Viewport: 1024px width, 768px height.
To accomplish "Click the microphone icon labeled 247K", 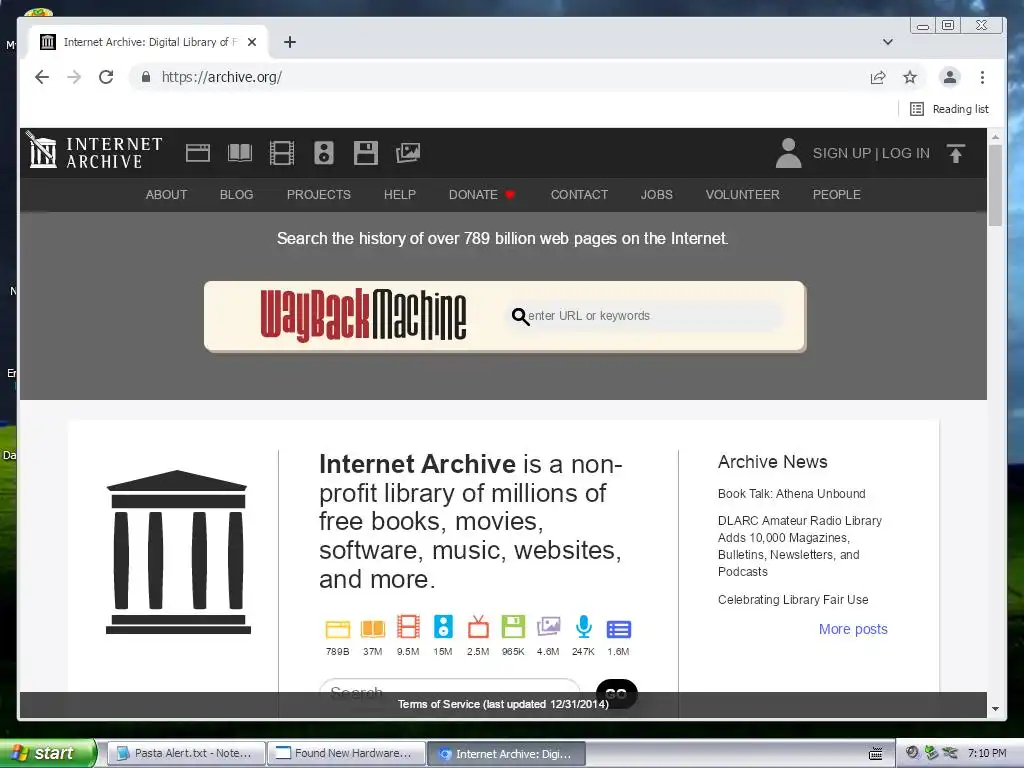I will click(584, 627).
